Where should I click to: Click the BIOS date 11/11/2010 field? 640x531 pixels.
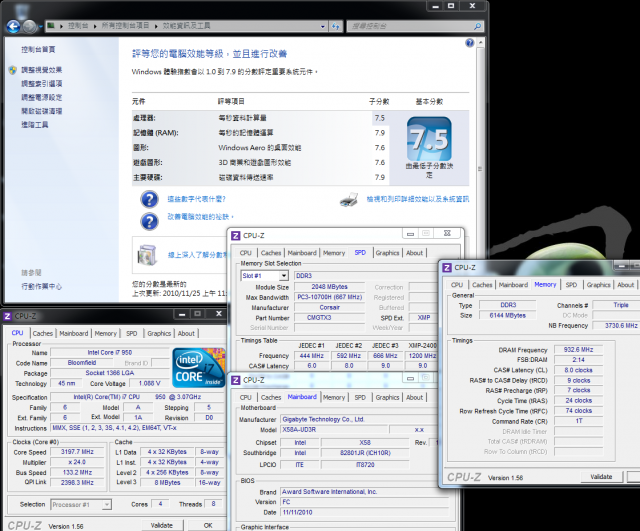pos(364,512)
